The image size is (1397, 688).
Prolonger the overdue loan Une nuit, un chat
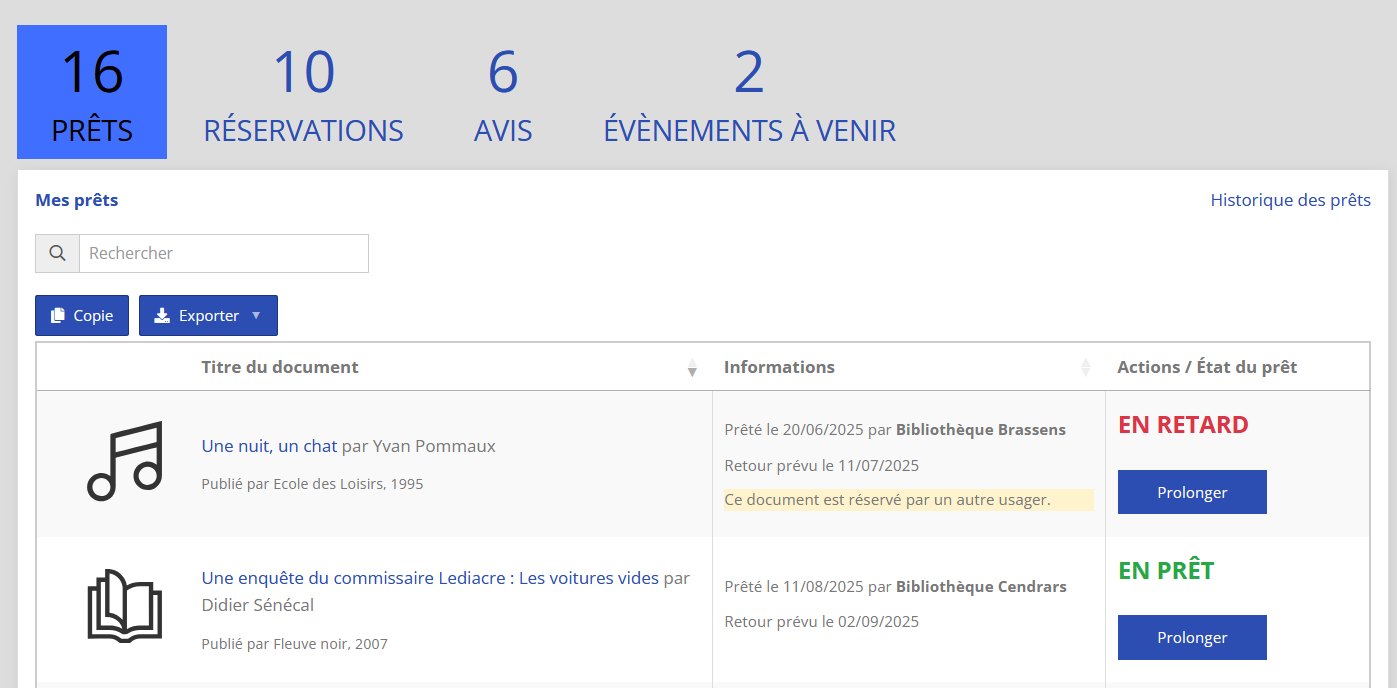(1192, 492)
